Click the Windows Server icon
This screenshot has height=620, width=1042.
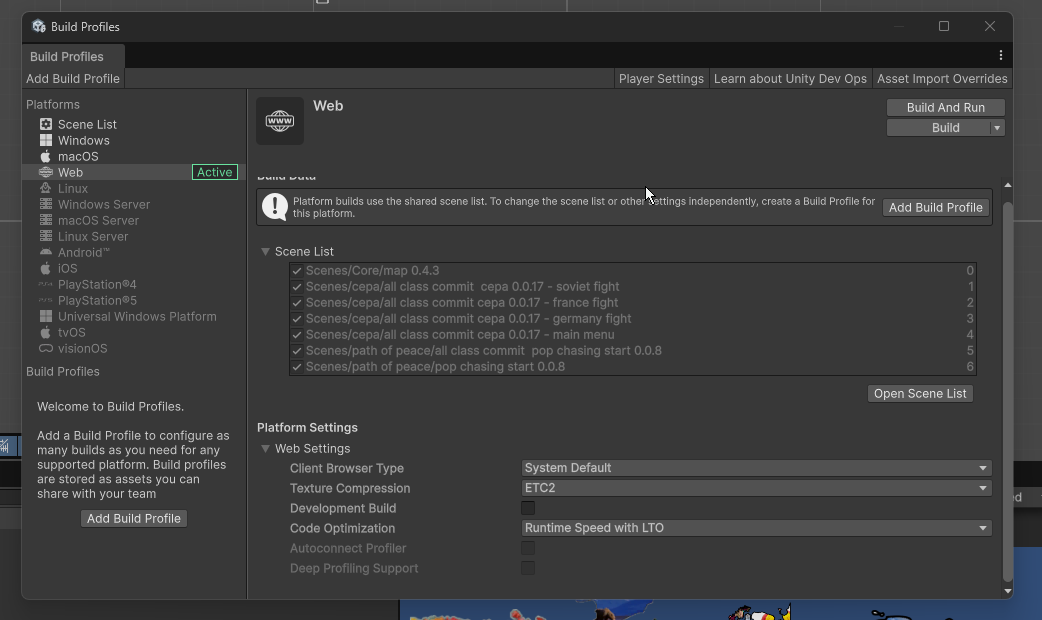[x=46, y=204]
